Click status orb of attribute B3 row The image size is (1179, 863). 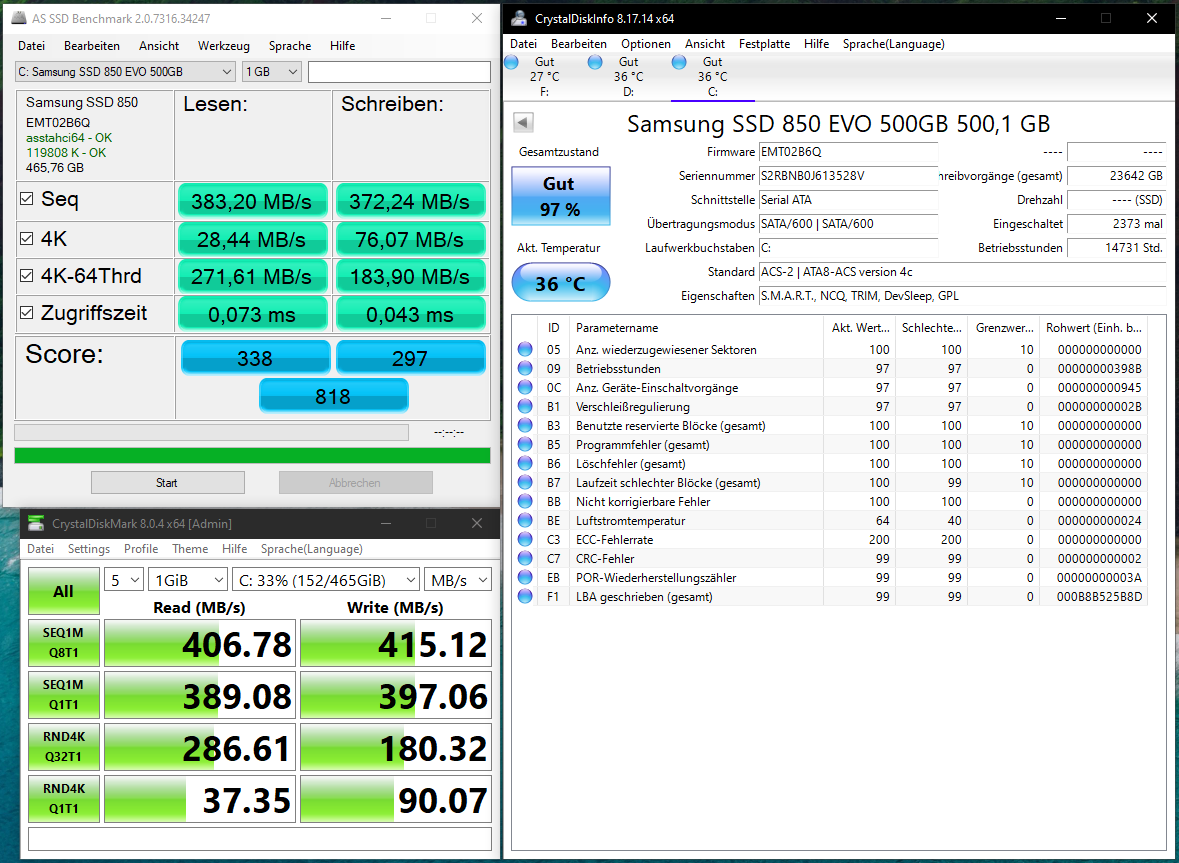525,425
